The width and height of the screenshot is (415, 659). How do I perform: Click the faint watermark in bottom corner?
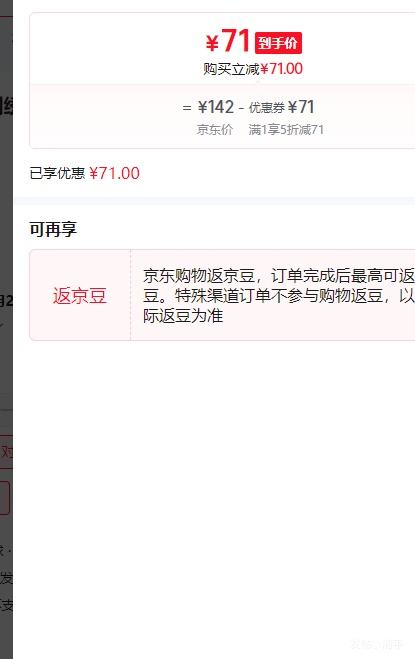coord(378,644)
